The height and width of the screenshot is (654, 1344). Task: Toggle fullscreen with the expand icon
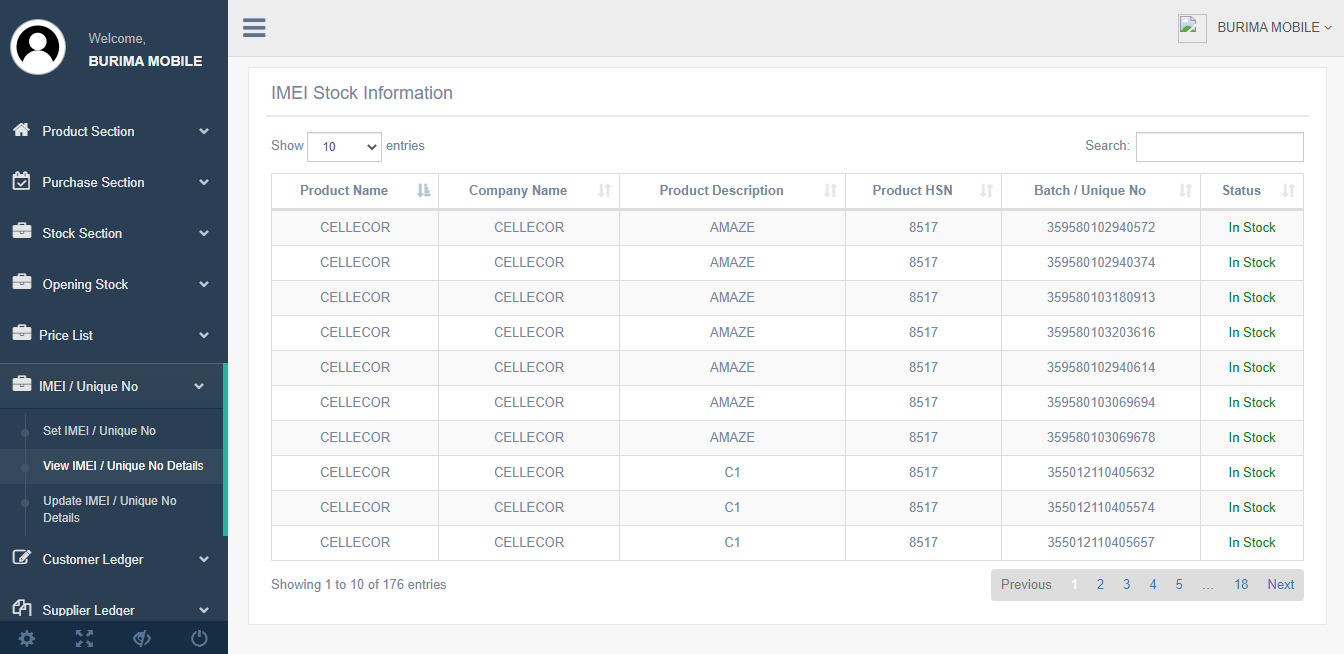[84, 638]
